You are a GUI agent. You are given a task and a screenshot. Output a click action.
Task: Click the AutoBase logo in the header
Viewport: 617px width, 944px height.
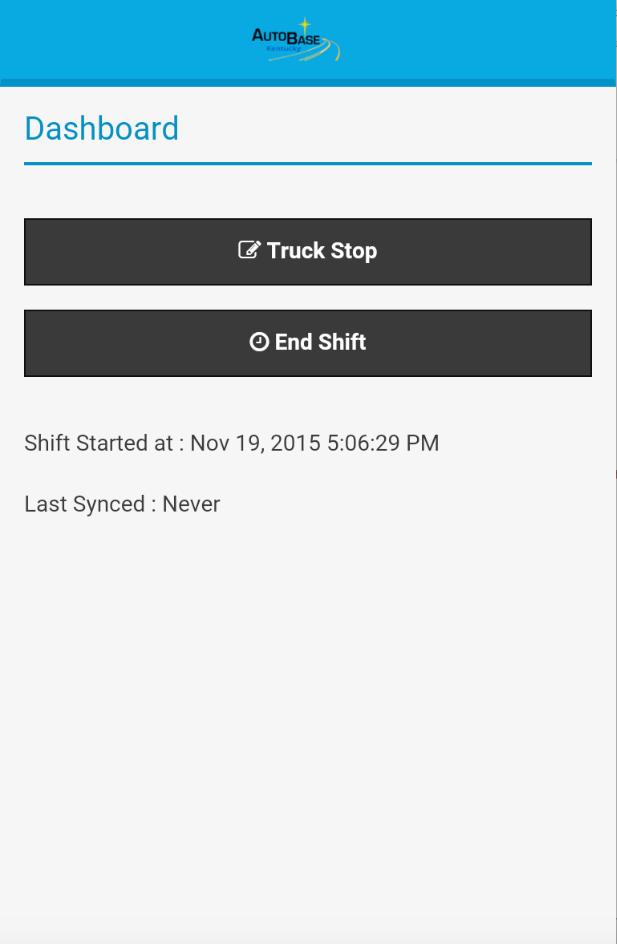296,41
